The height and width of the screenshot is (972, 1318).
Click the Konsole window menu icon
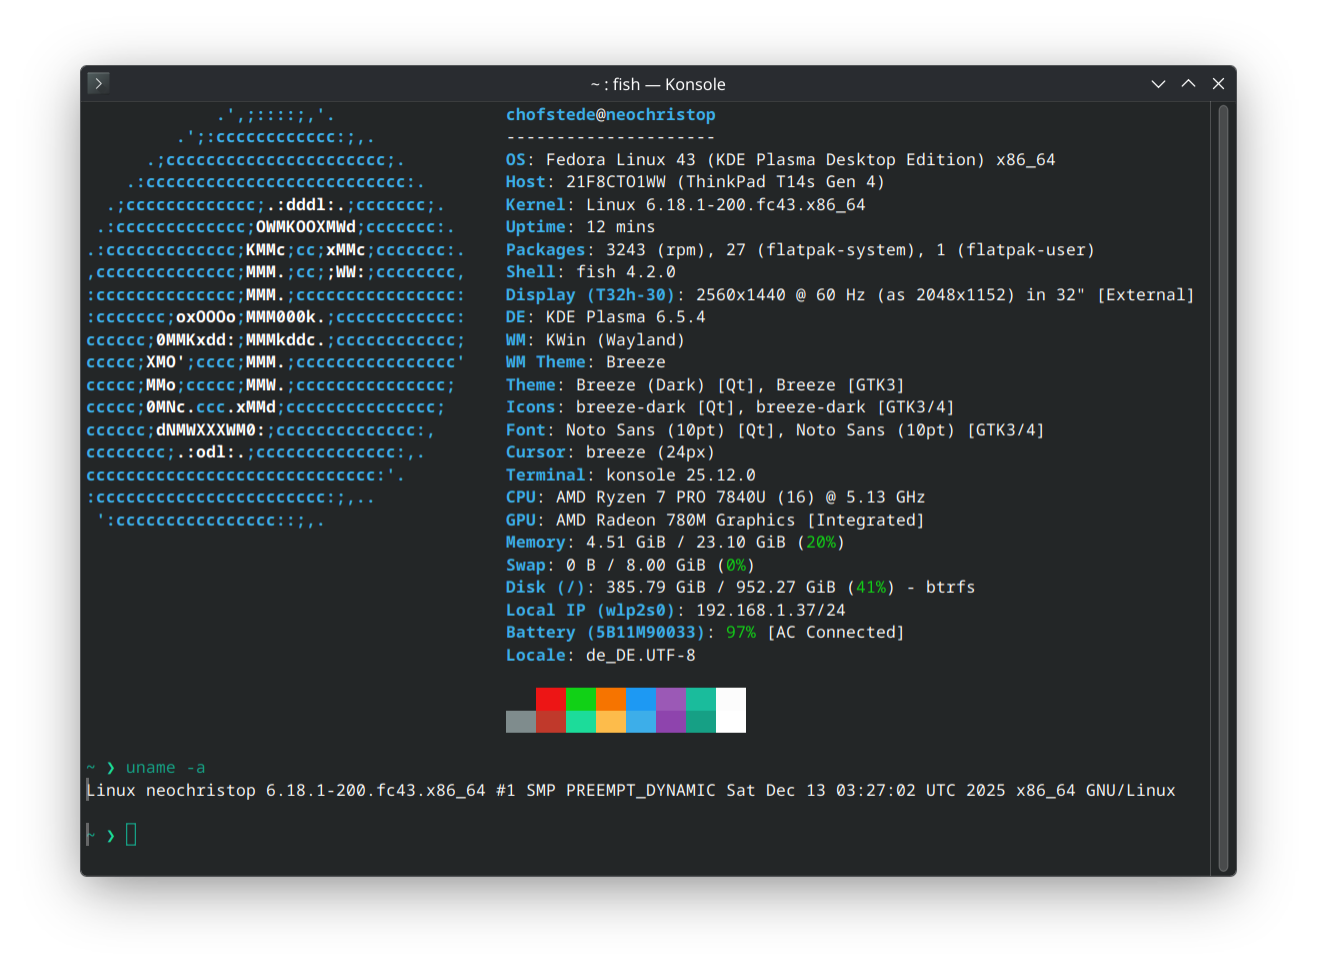coord(98,83)
